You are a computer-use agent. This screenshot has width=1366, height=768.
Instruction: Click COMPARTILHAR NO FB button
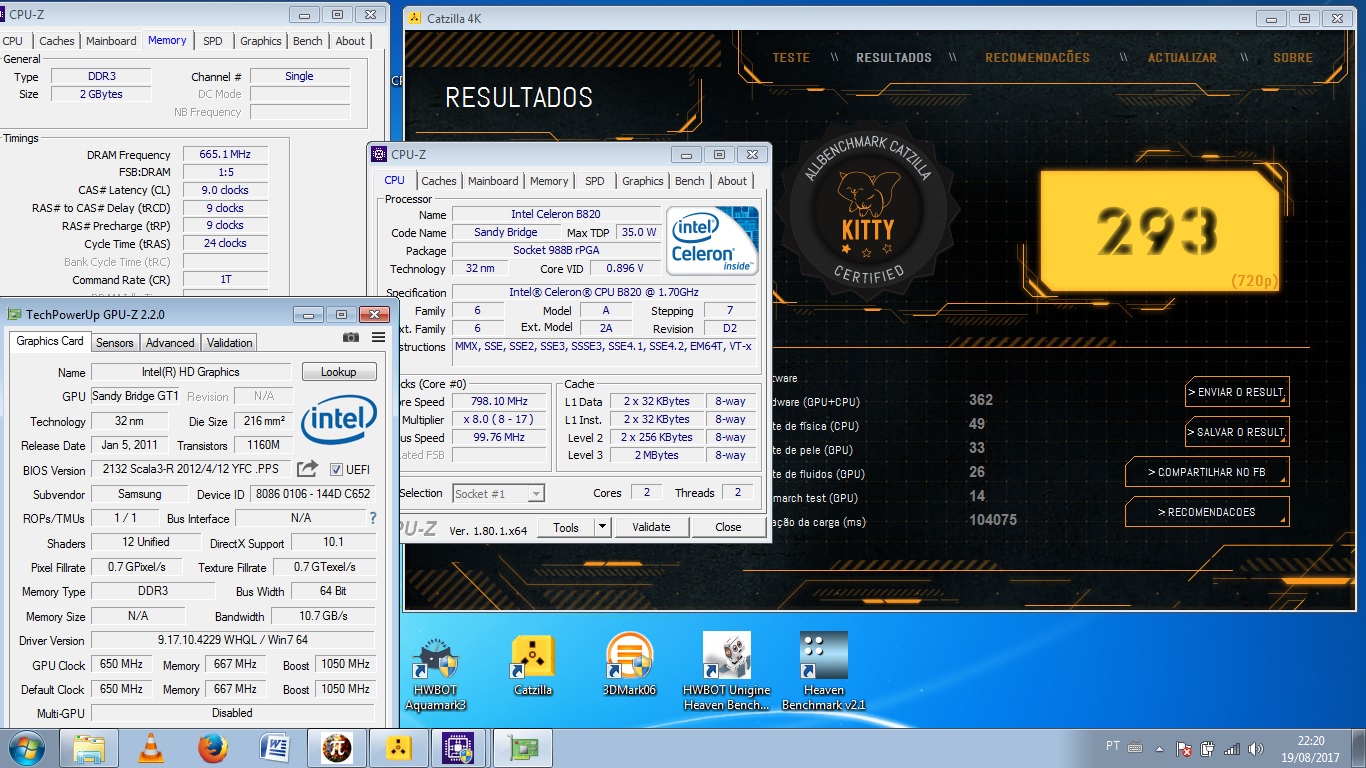point(1206,472)
